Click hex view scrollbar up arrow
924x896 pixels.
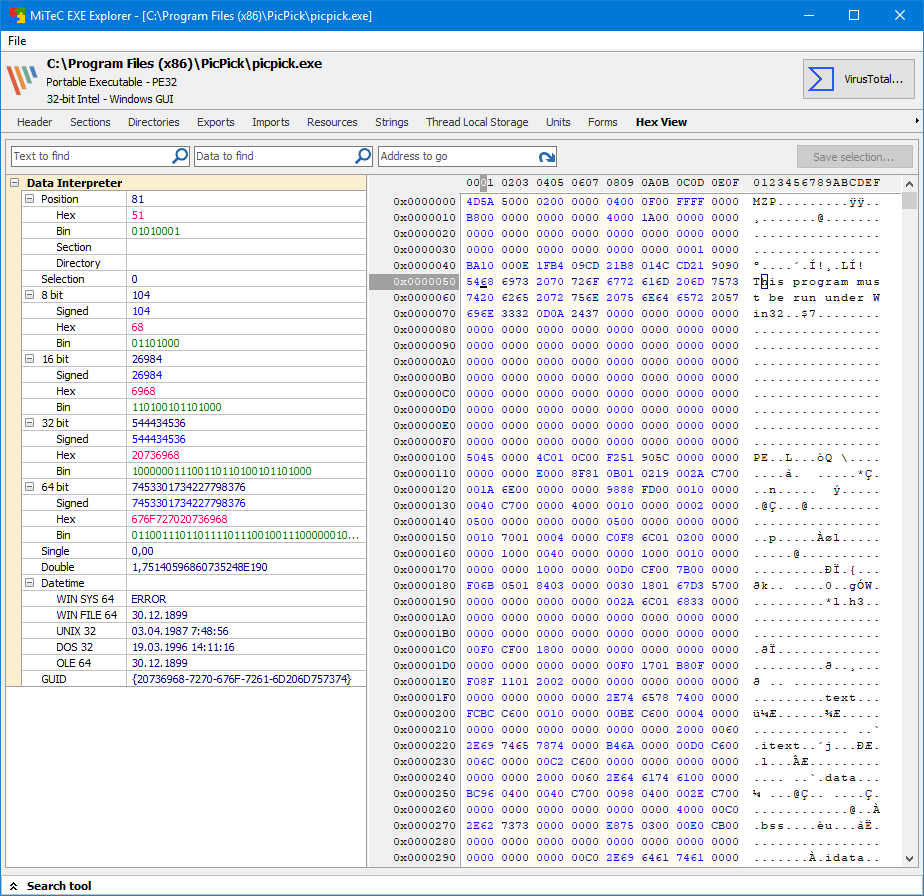(x=909, y=184)
